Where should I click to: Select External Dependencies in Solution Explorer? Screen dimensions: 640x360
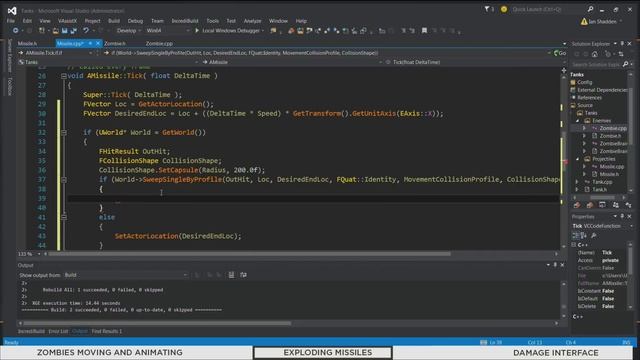point(602,90)
